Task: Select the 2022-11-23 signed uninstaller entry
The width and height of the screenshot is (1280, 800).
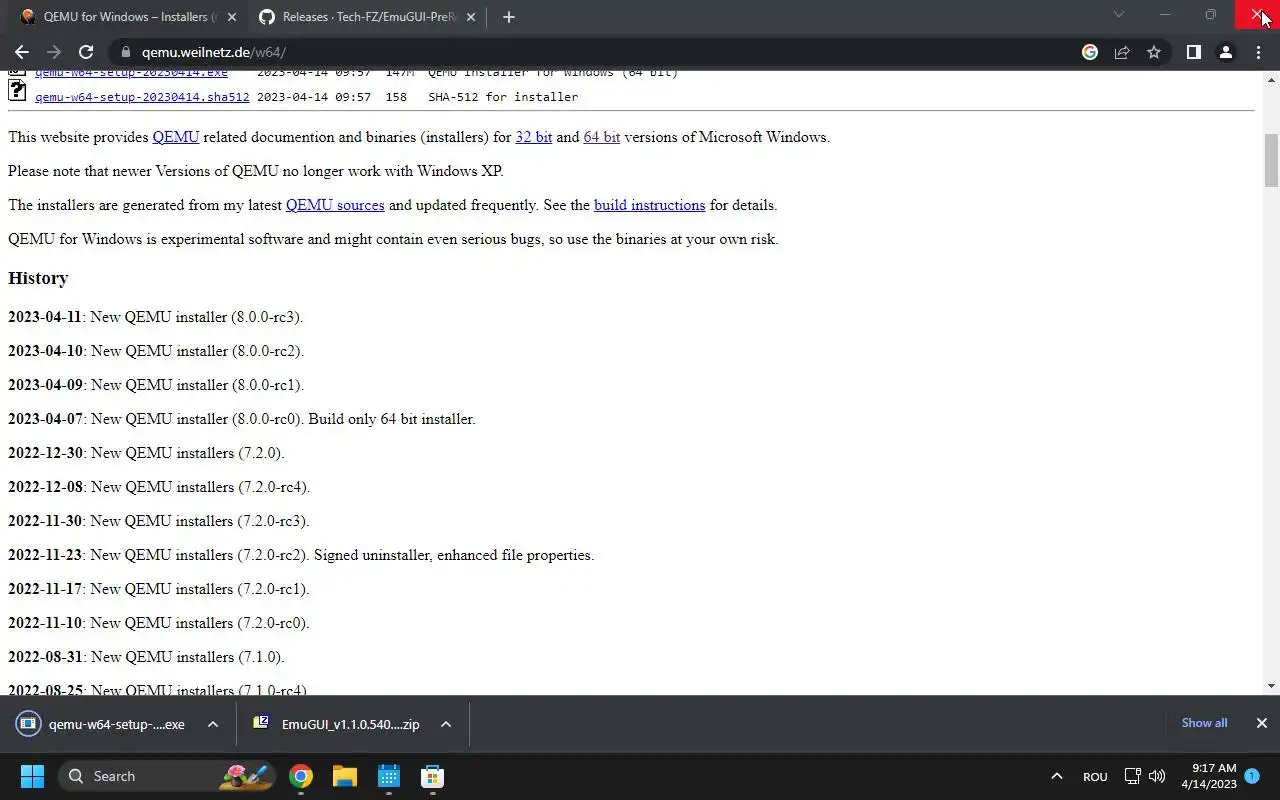Action: (301, 555)
